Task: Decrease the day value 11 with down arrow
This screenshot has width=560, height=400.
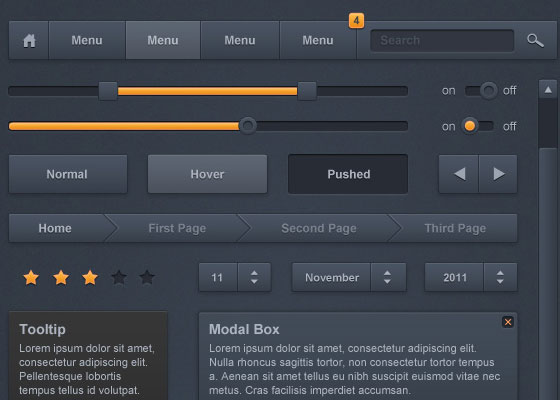Action: pos(254,281)
